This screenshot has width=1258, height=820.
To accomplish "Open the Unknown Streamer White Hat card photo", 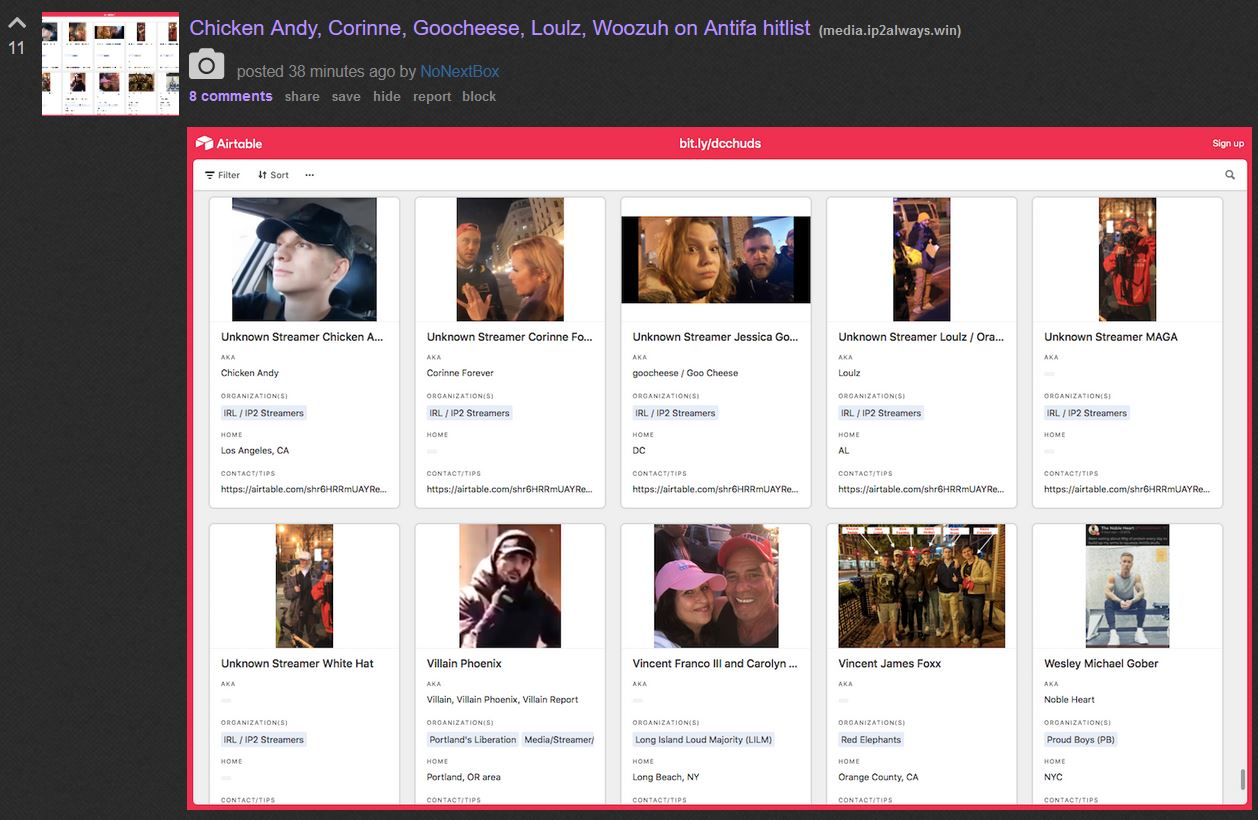I will click(x=304, y=586).
